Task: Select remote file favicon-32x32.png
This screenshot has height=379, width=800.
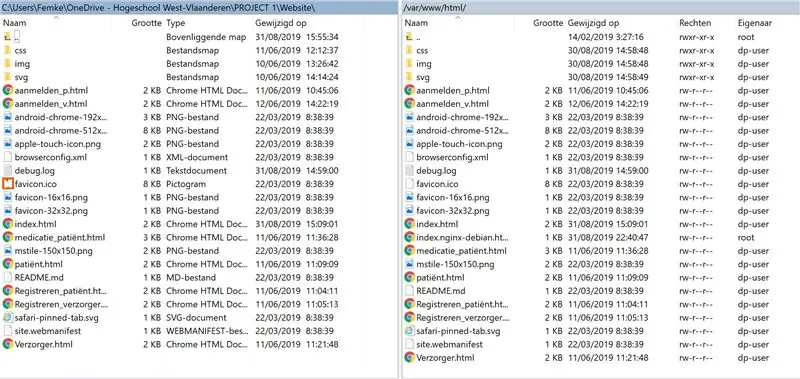Action: 453,211
